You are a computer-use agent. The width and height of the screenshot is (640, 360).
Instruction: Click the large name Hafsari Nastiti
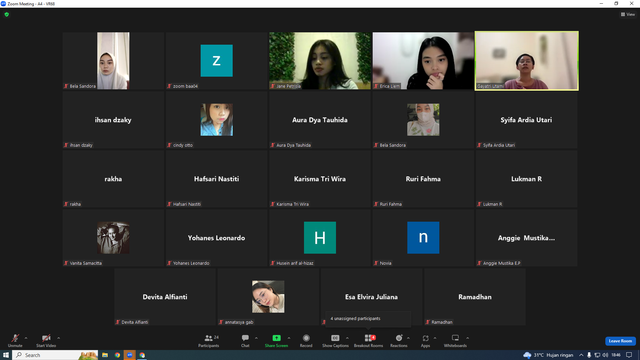217,179
